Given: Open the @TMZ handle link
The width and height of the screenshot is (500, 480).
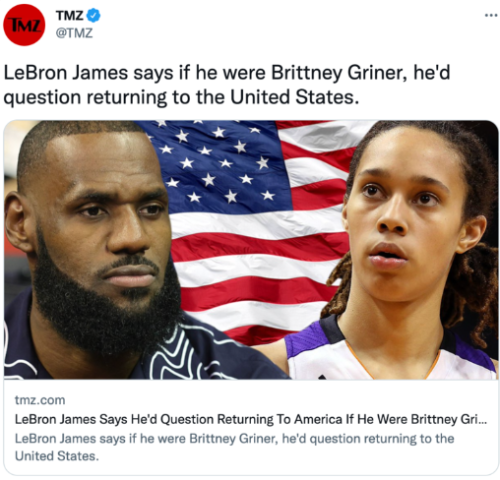Looking at the screenshot, I should coord(74,33).
